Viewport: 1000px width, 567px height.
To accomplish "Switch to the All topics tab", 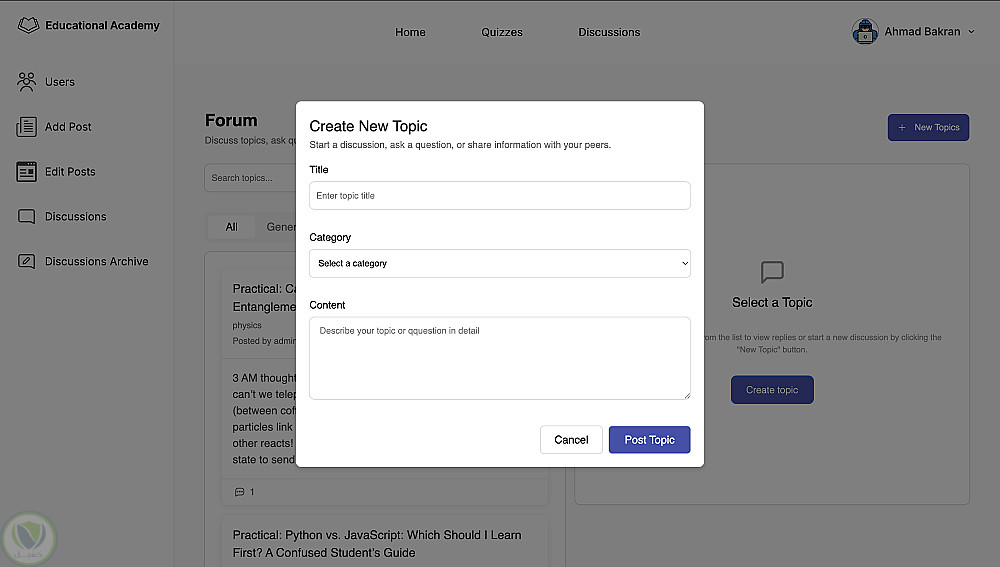I will (231, 227).
